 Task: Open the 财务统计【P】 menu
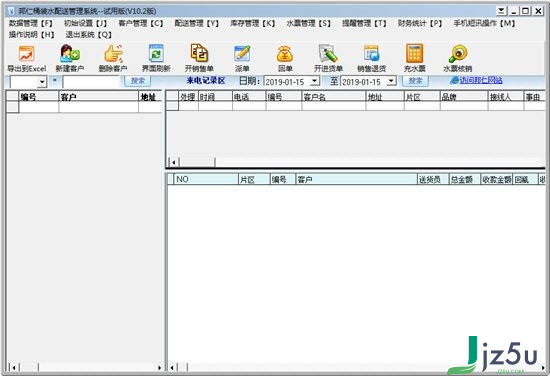coord(420,24)
